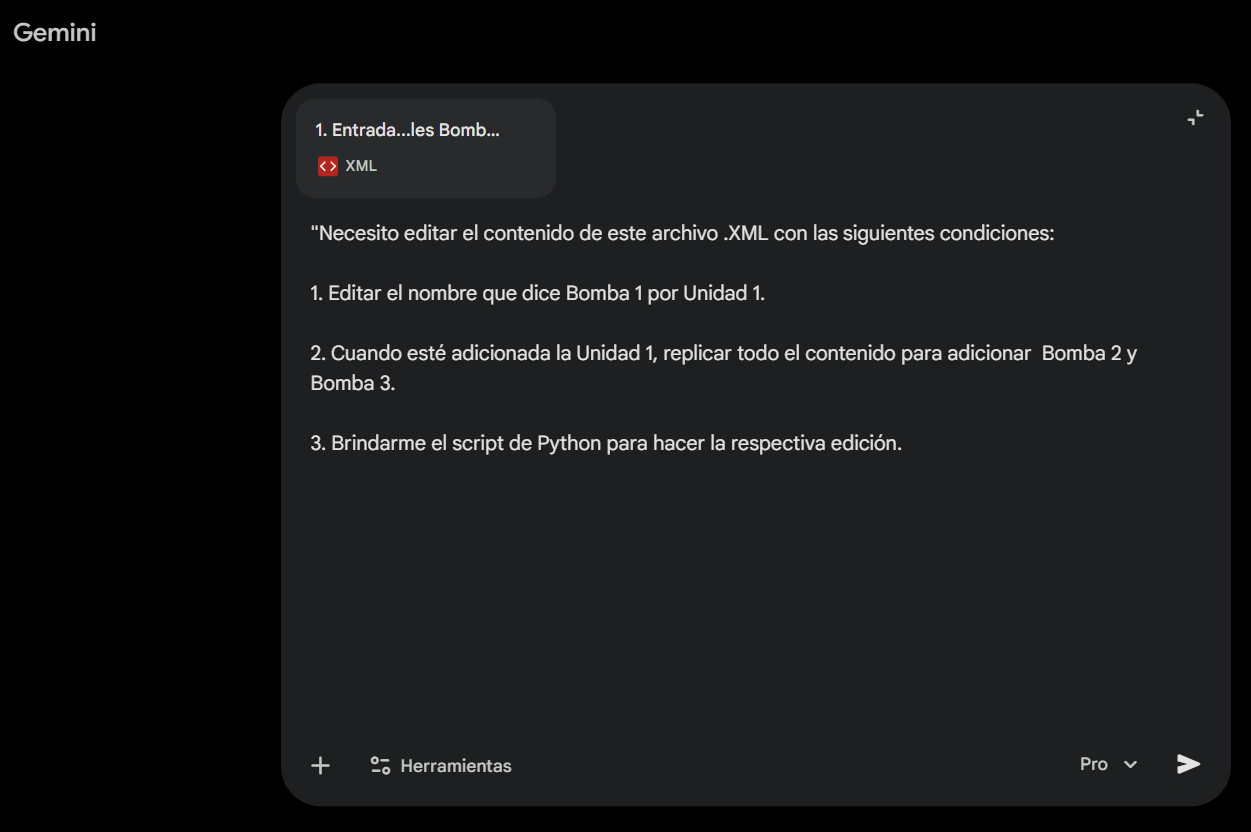Screen dimensions: 1251x832
Task: Place cursor after 'Bomba 3.' text
Action: (x=398, y=384)
